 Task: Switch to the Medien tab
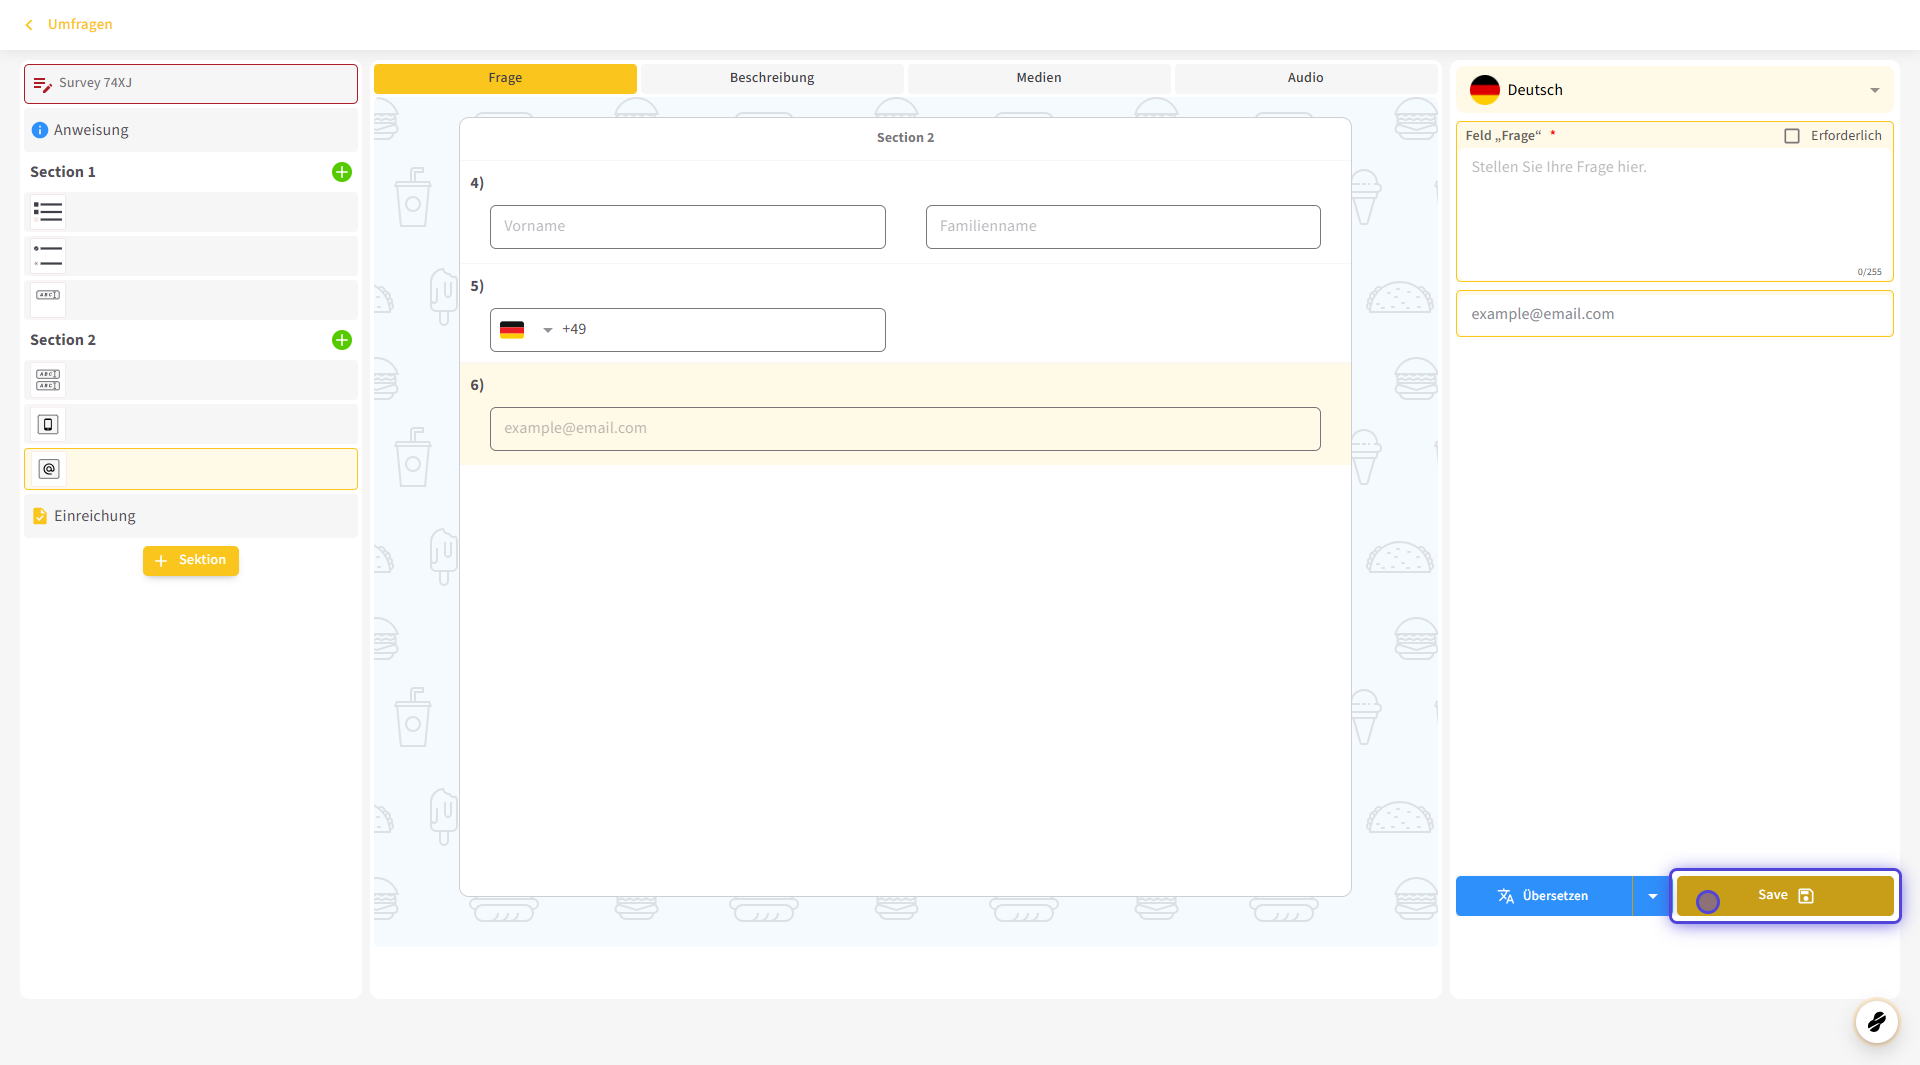[1038, 78]
